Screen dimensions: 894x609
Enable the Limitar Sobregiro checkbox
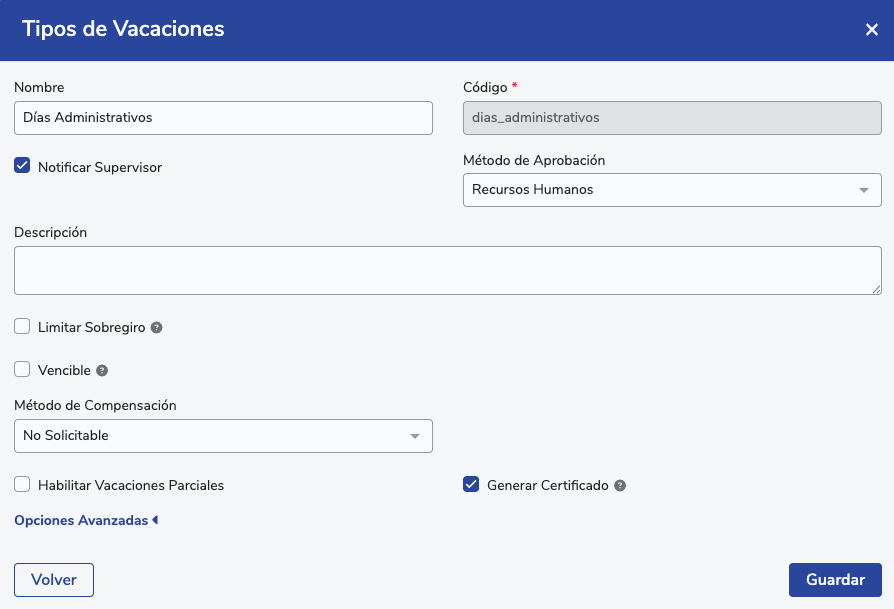click(x=22, y=327)
